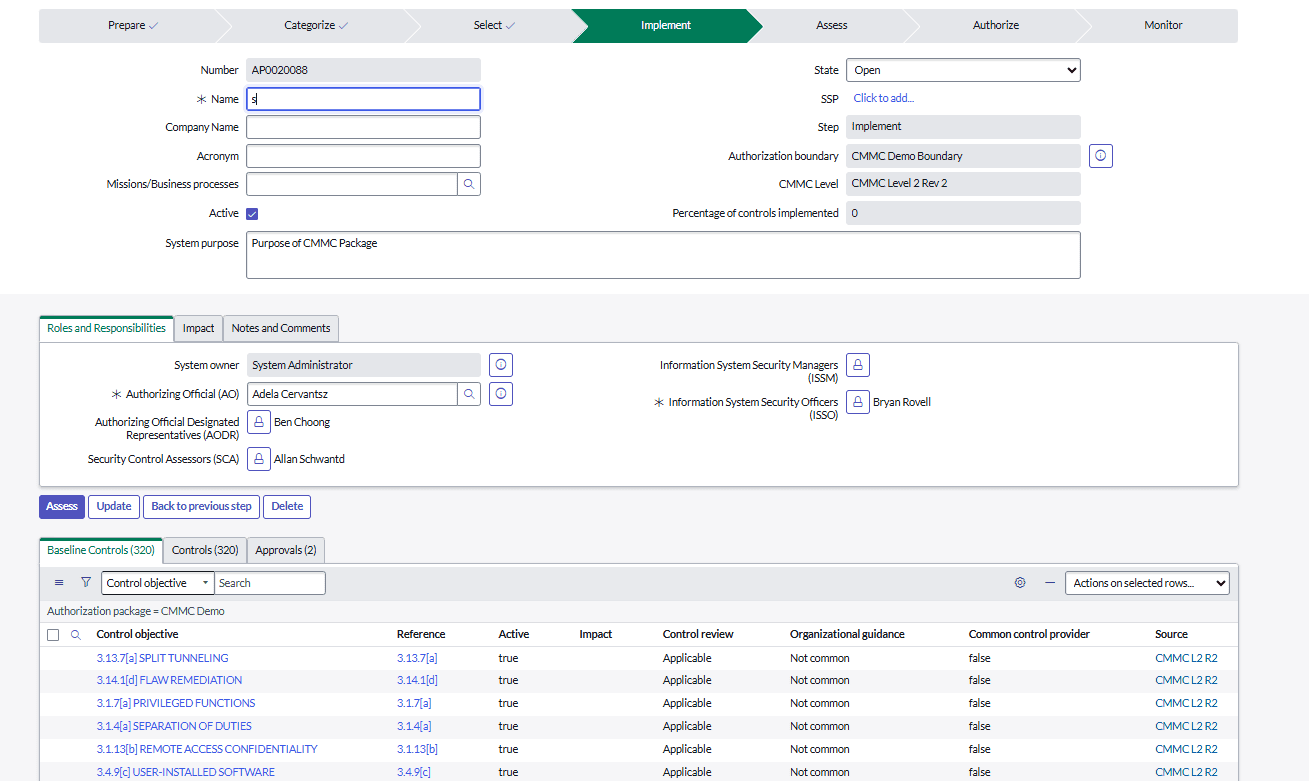This screenshot has width=1309, height=781.
Task: Click the System purpose text area
Action: [x=663, y=255]
